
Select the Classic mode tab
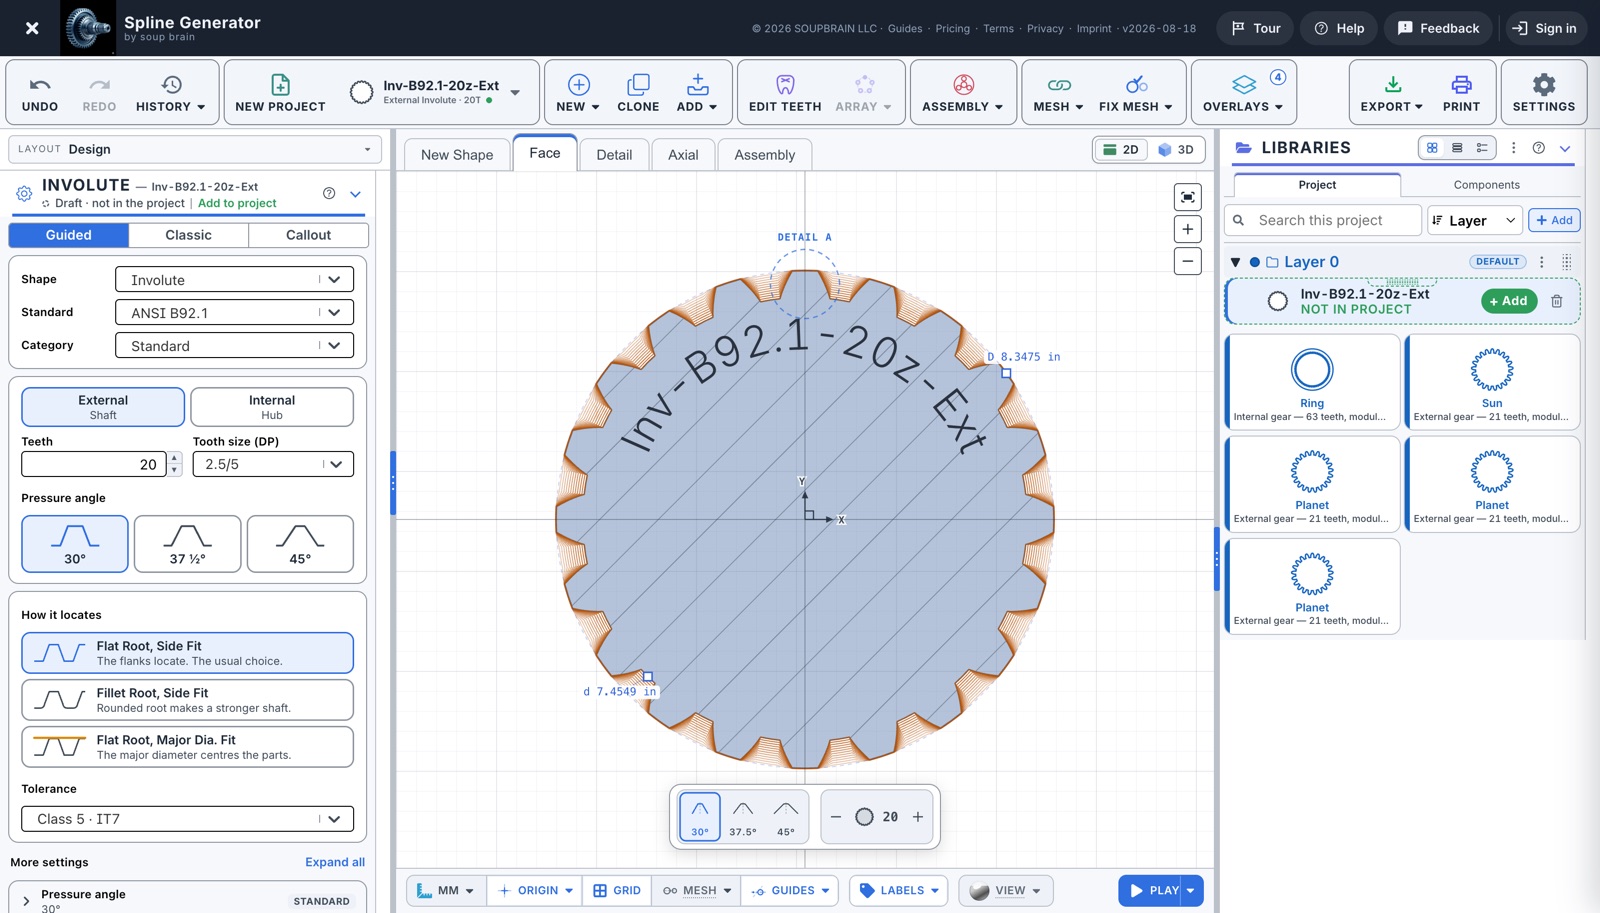pos(188,235)
